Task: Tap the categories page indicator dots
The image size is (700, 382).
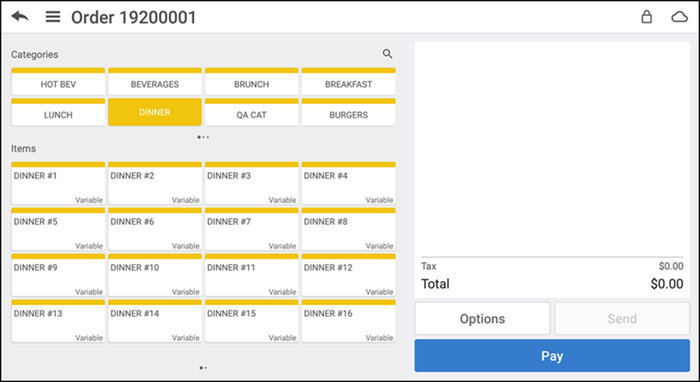Action: point(203,137)
